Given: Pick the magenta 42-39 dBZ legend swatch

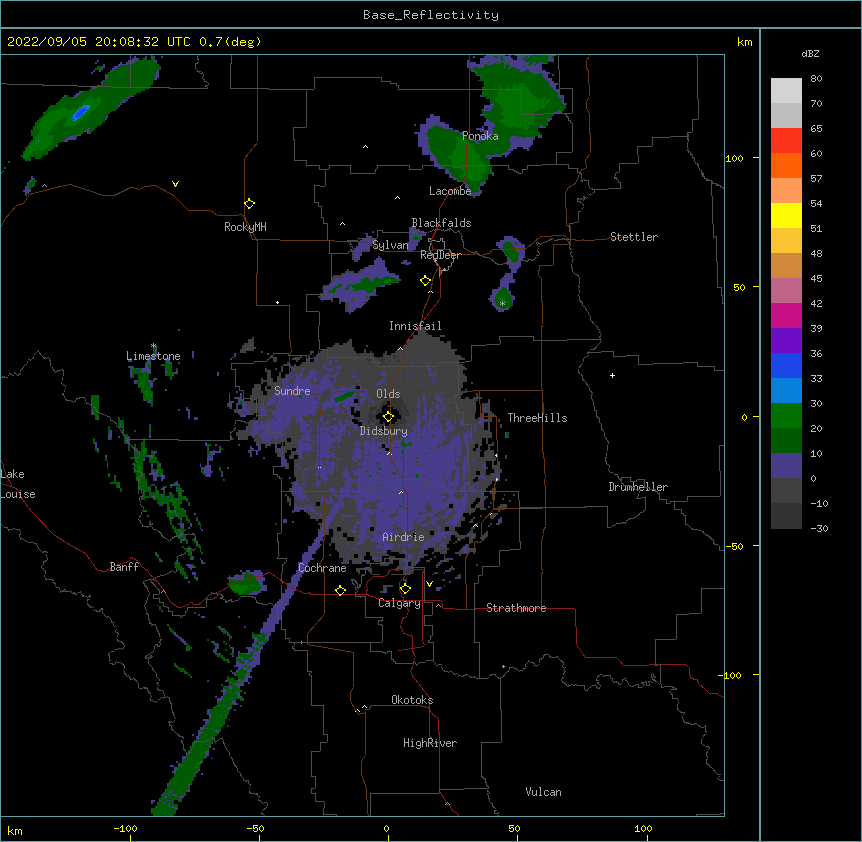Looking at the screenshot, I should pyautogui.click(x=786, y=315).
